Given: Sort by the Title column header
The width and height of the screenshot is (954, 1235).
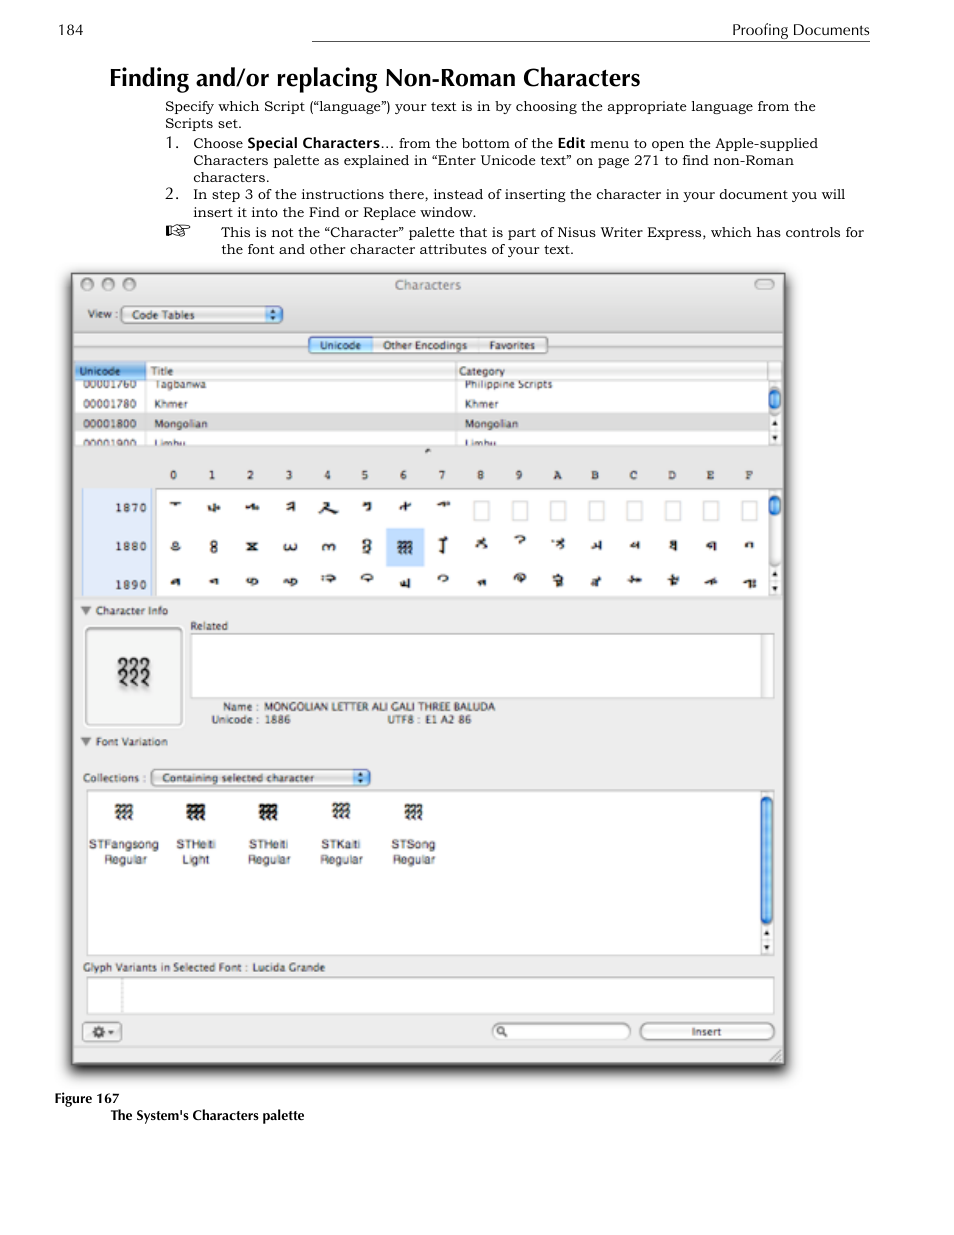Looking at the screenshot, I should coord(301,370).
